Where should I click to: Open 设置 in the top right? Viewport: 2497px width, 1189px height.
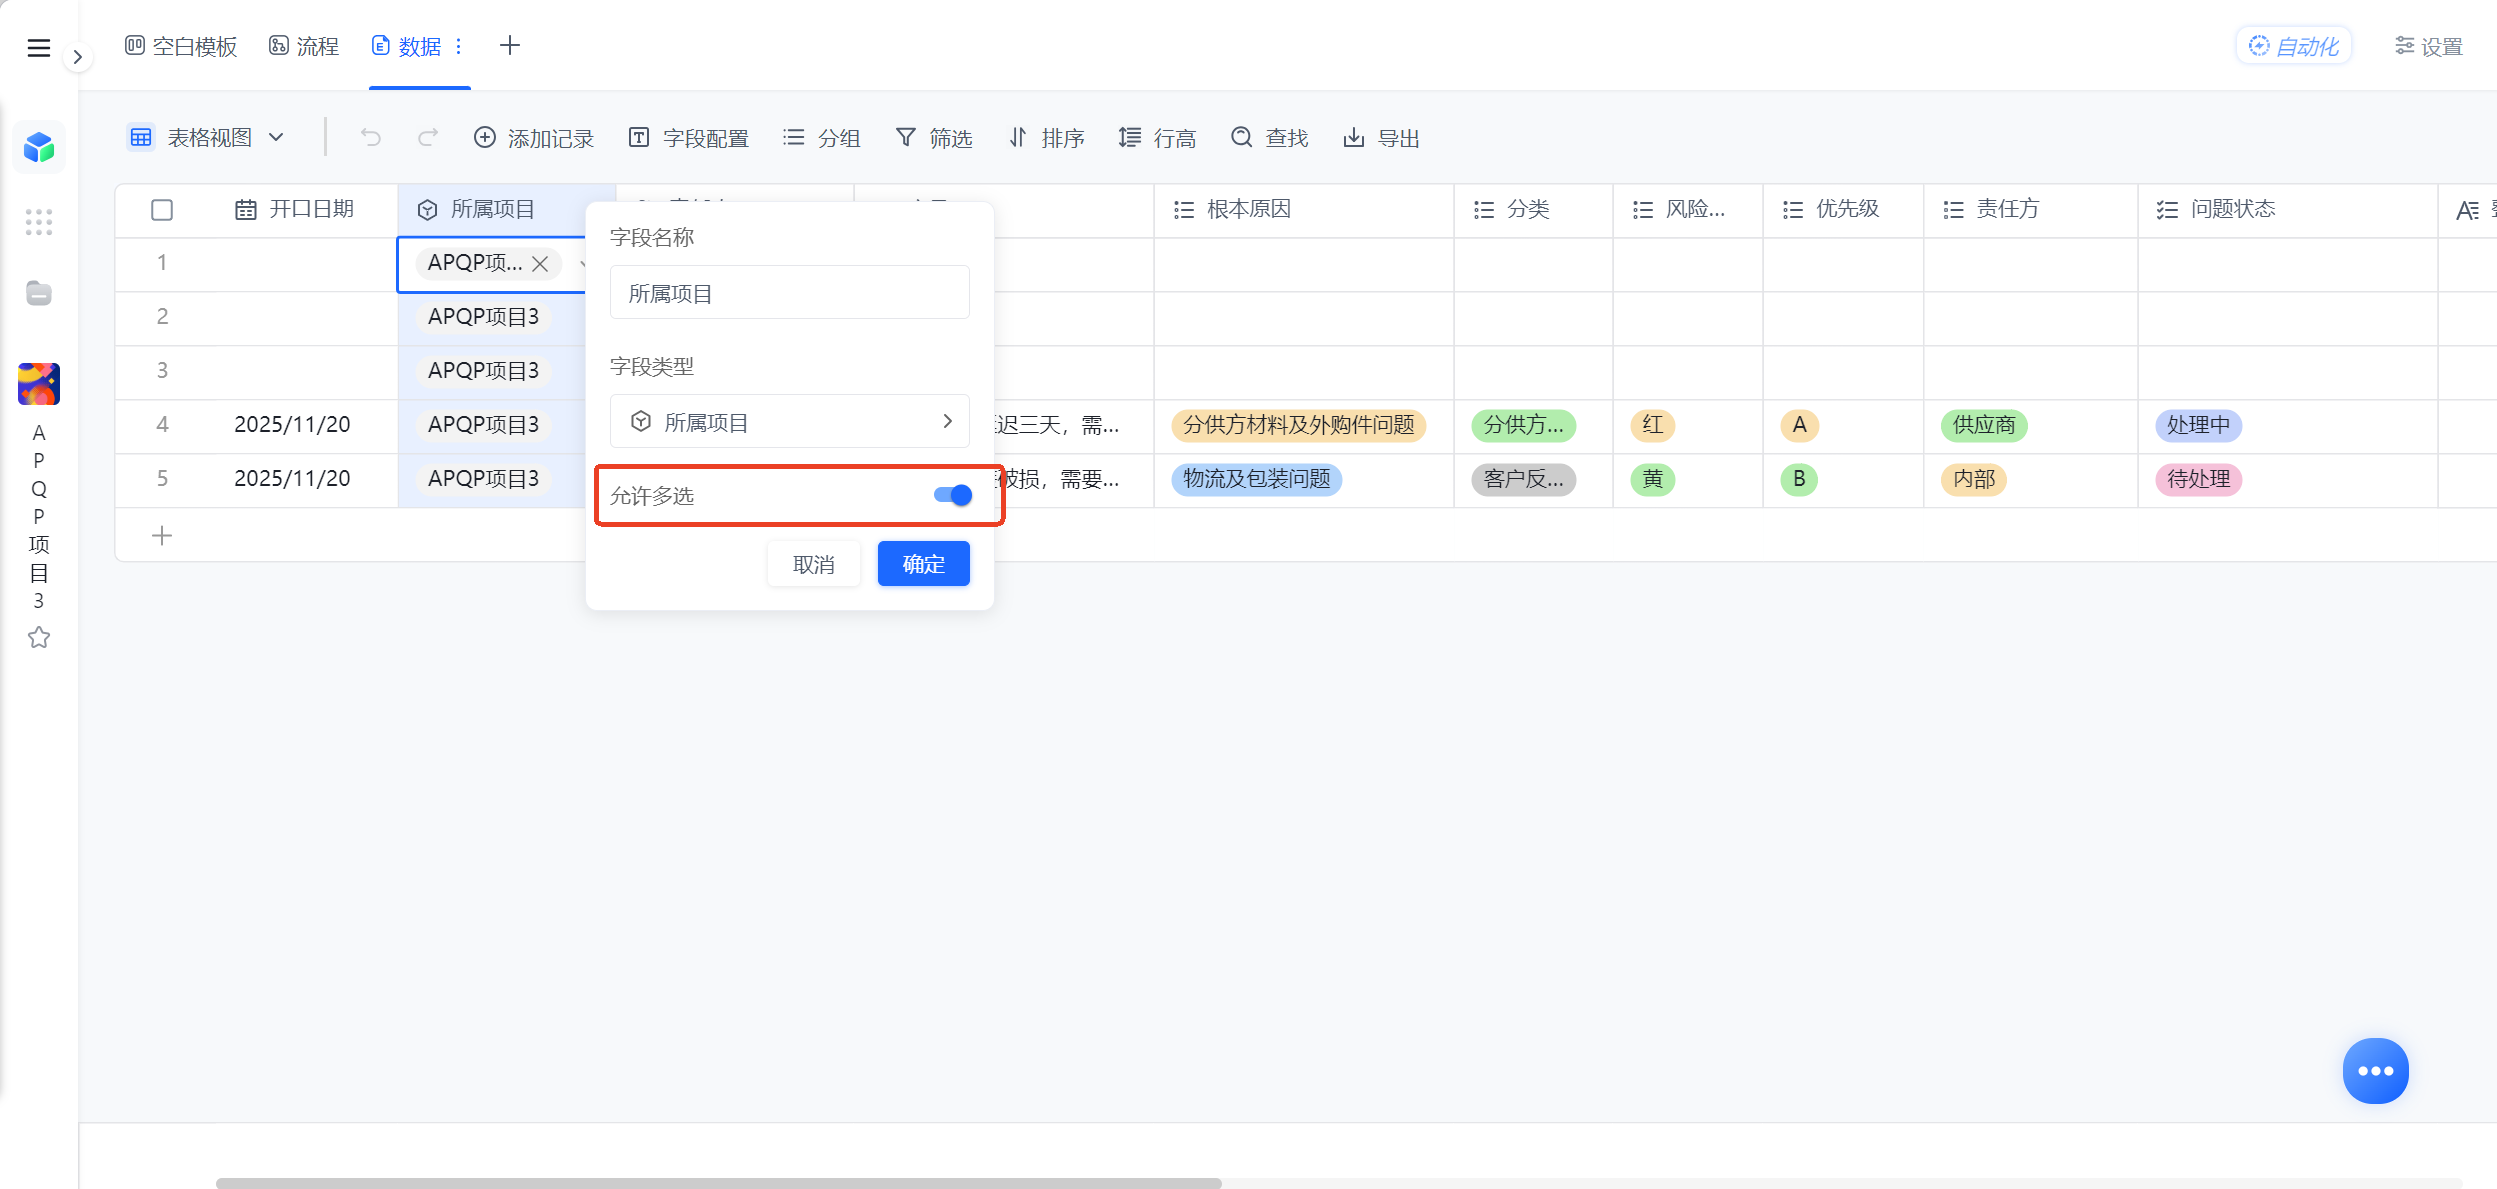(x=2428, y=46)
